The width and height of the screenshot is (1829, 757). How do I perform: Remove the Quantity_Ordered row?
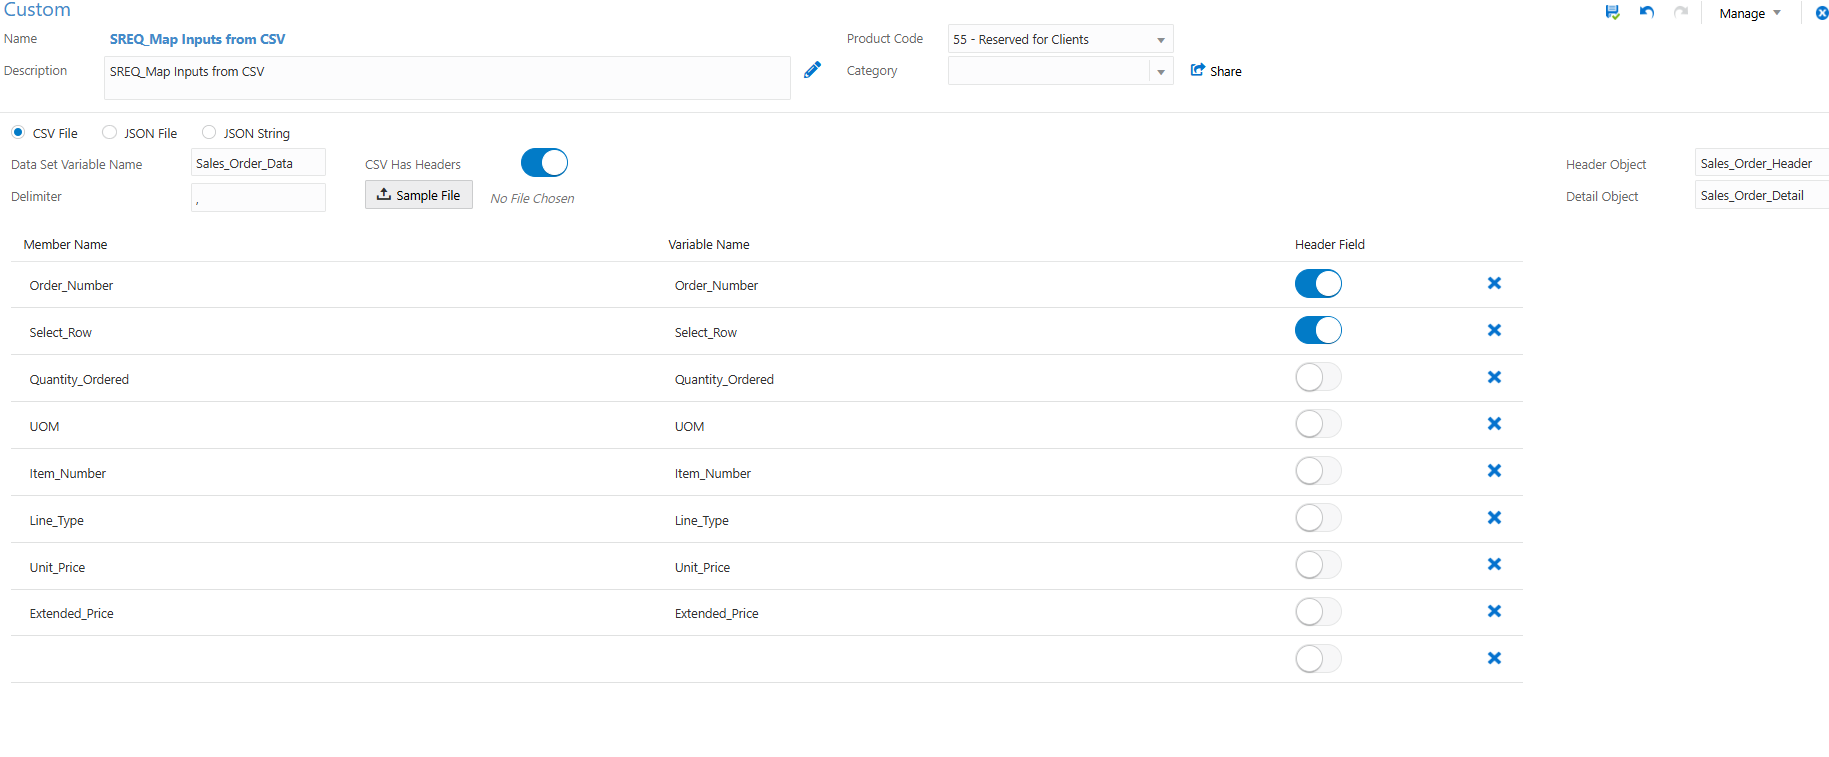pyautogui.click(x=1494, y=377)
